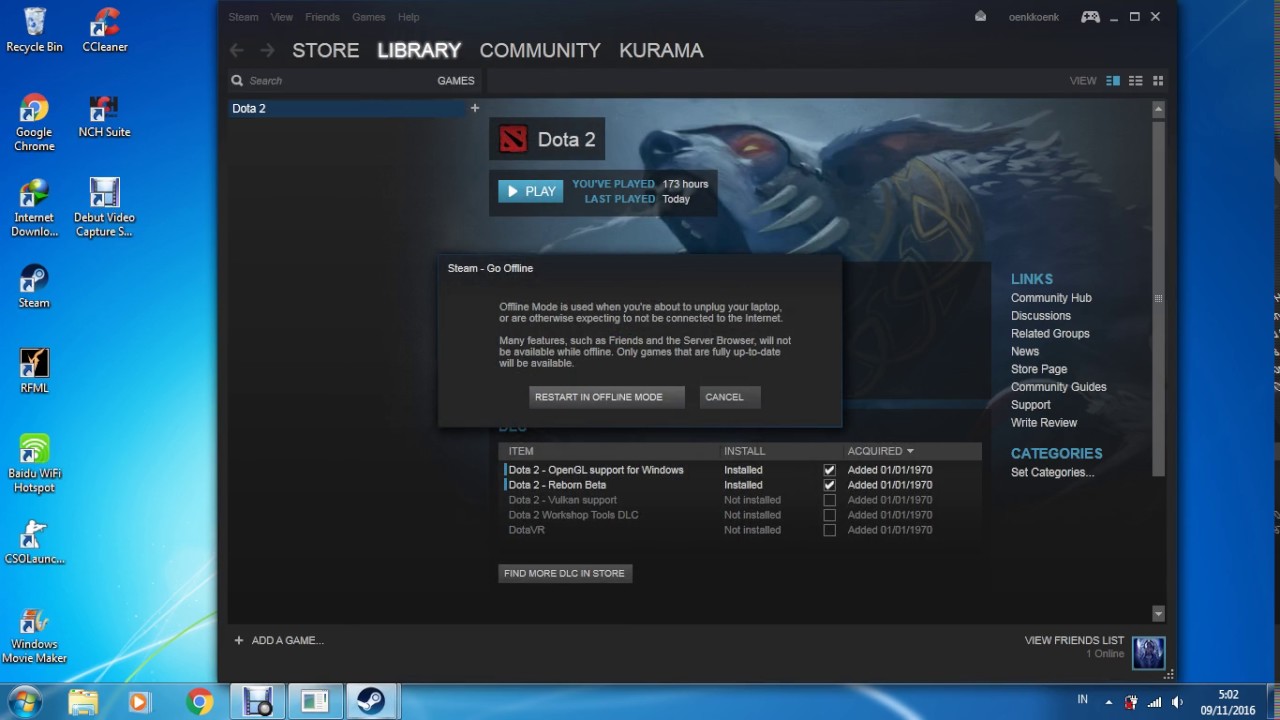Open the Help menu

tap(408, 17)
